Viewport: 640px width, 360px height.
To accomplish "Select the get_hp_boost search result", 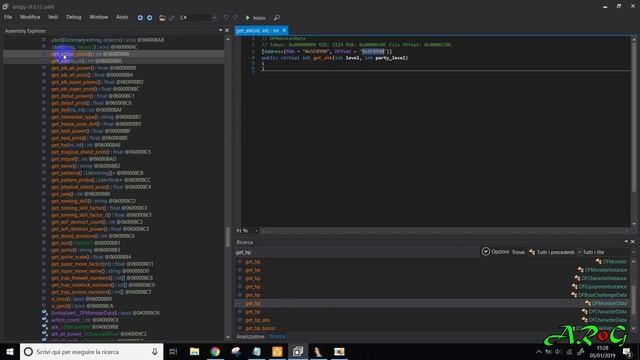I will (x=260, y=328).
